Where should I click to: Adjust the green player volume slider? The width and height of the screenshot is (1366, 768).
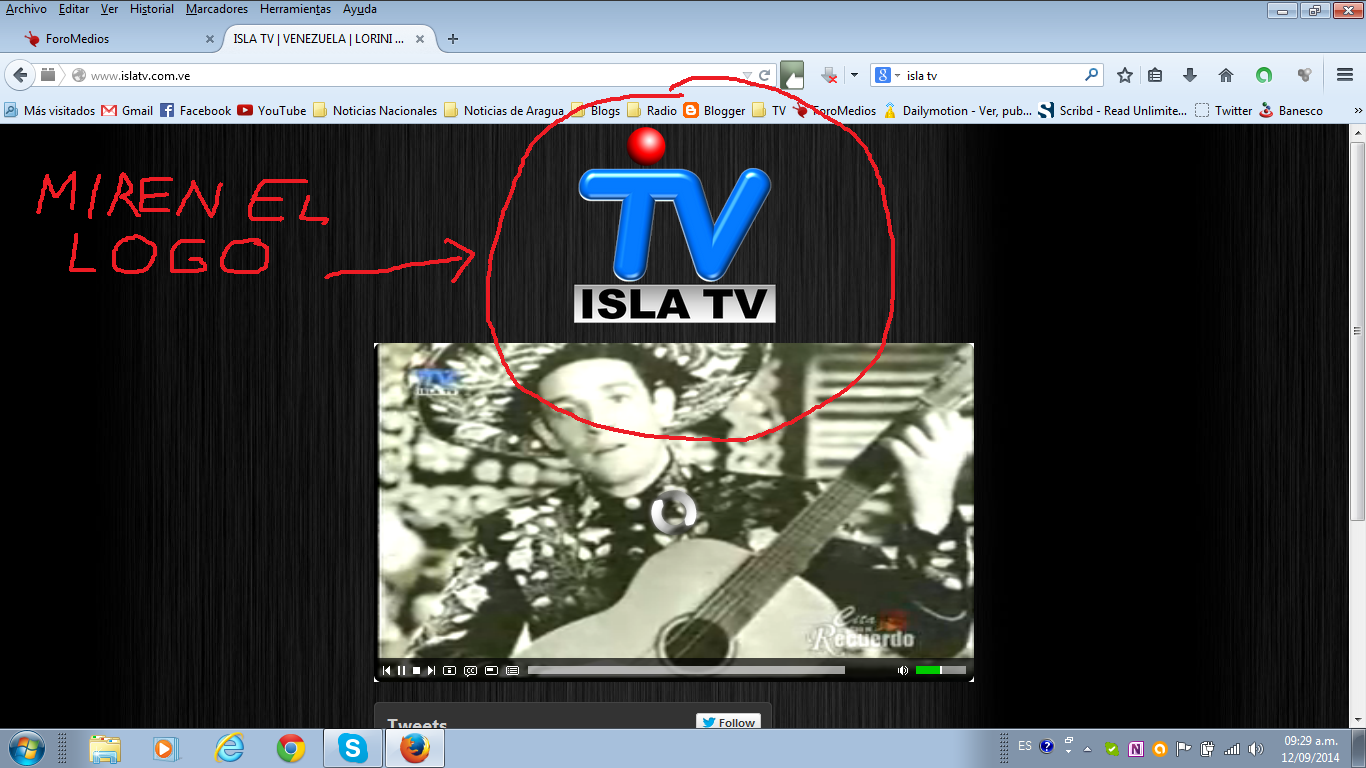click(941, 670)
